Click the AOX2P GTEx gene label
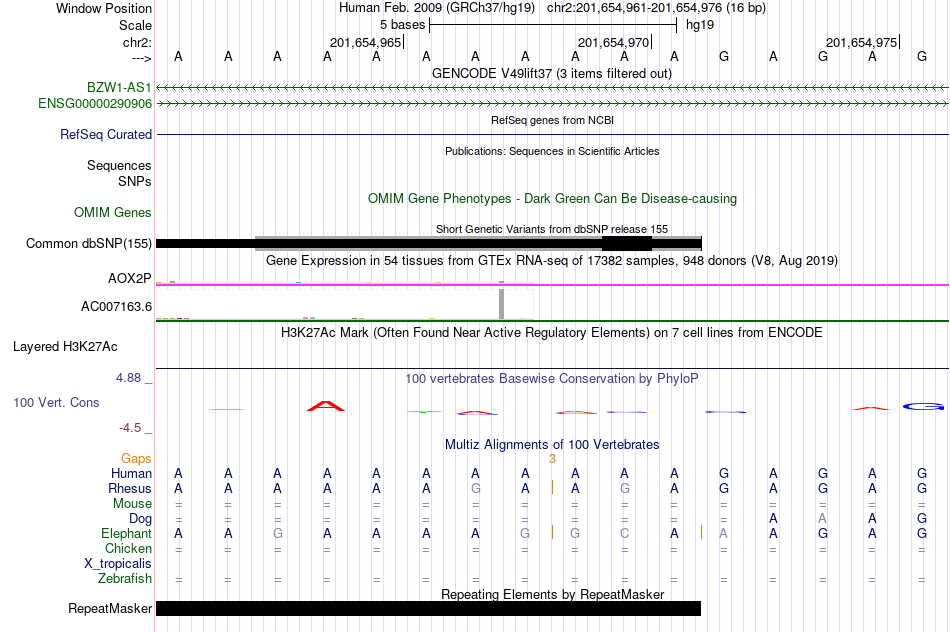Image resolution: width=950 pixels, height=632 pixels. [129, 279]
